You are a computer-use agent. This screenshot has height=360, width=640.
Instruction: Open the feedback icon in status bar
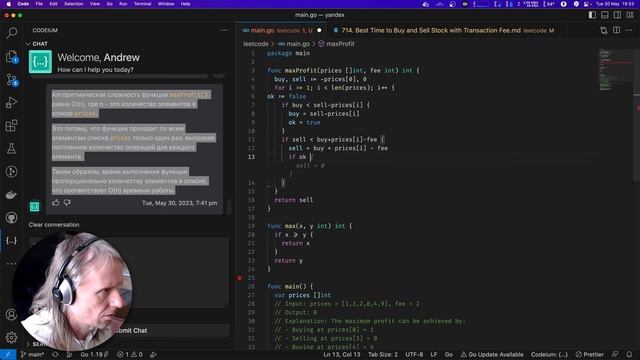(615, 354)
